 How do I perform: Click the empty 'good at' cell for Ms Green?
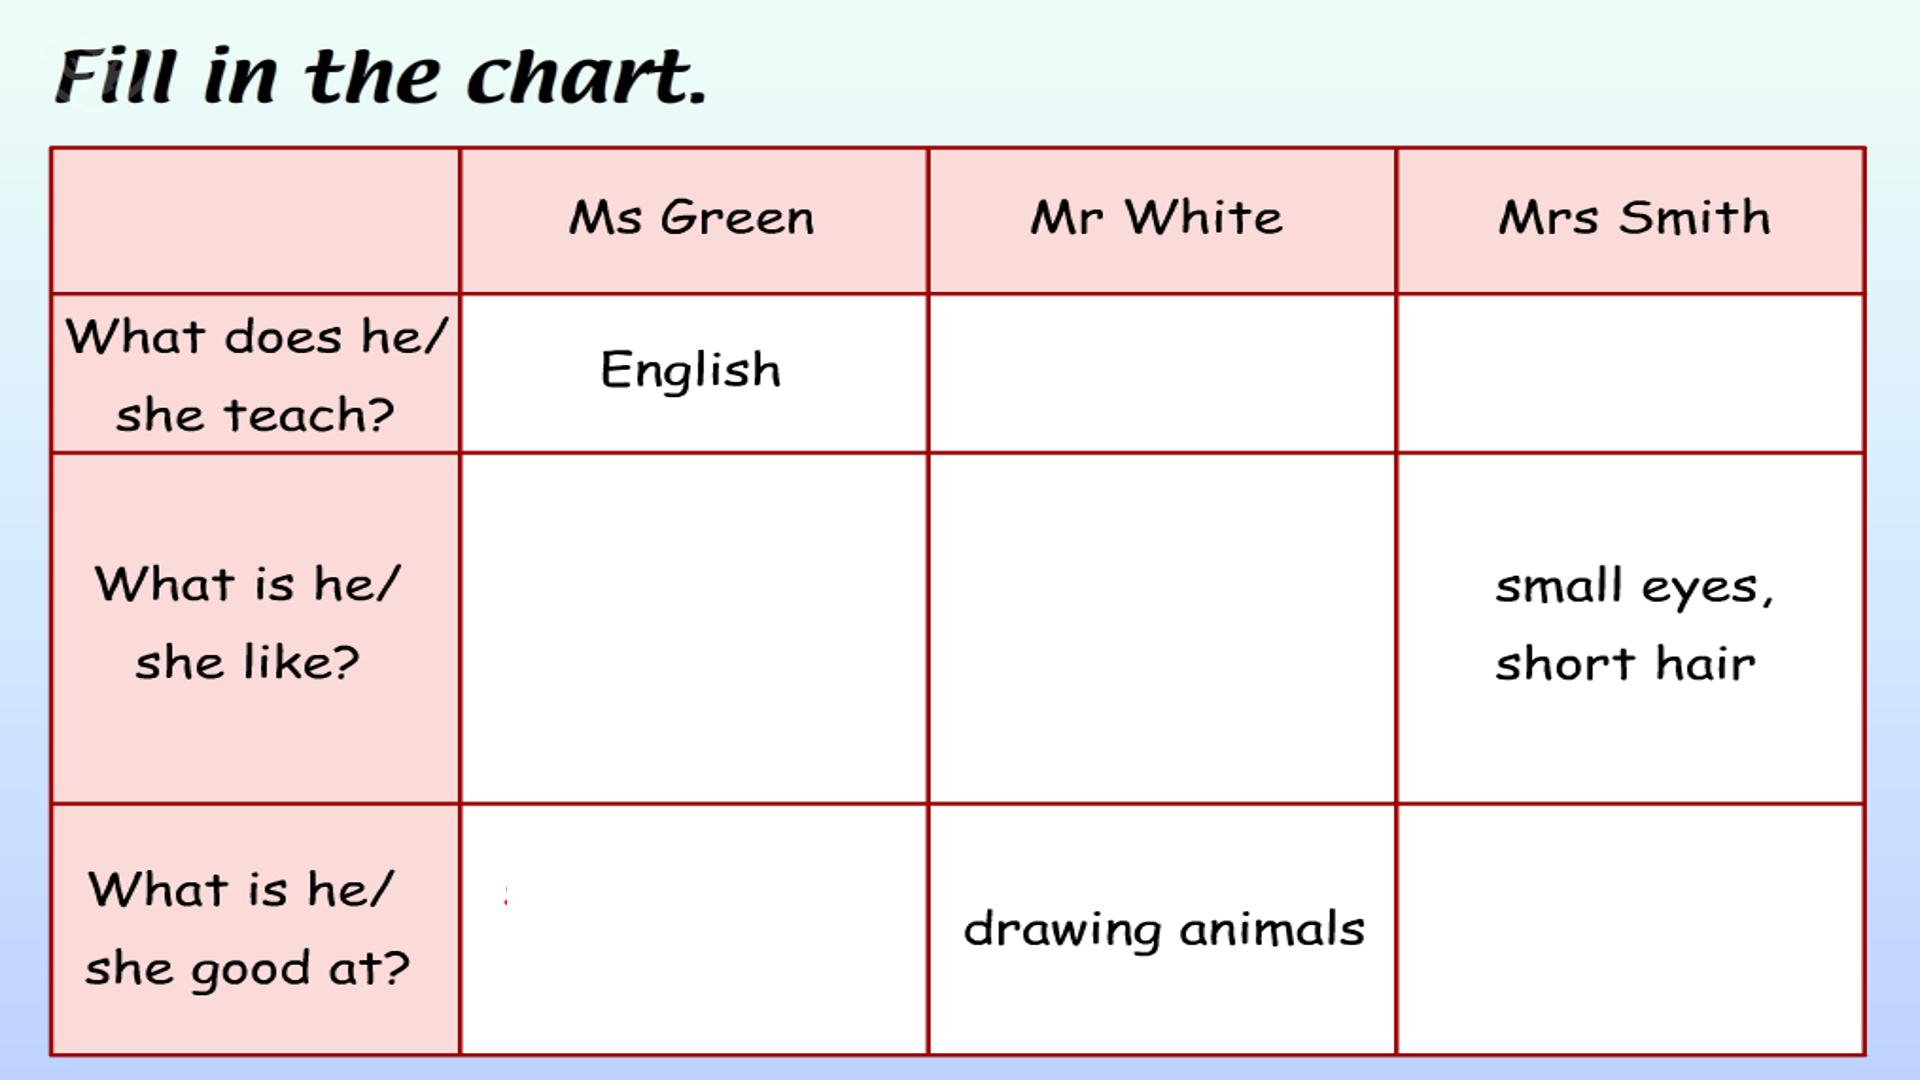694,930
